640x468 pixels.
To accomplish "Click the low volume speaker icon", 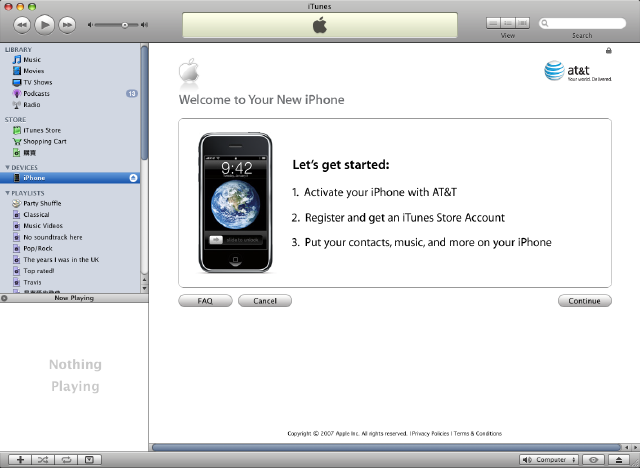I will (90, 25).
